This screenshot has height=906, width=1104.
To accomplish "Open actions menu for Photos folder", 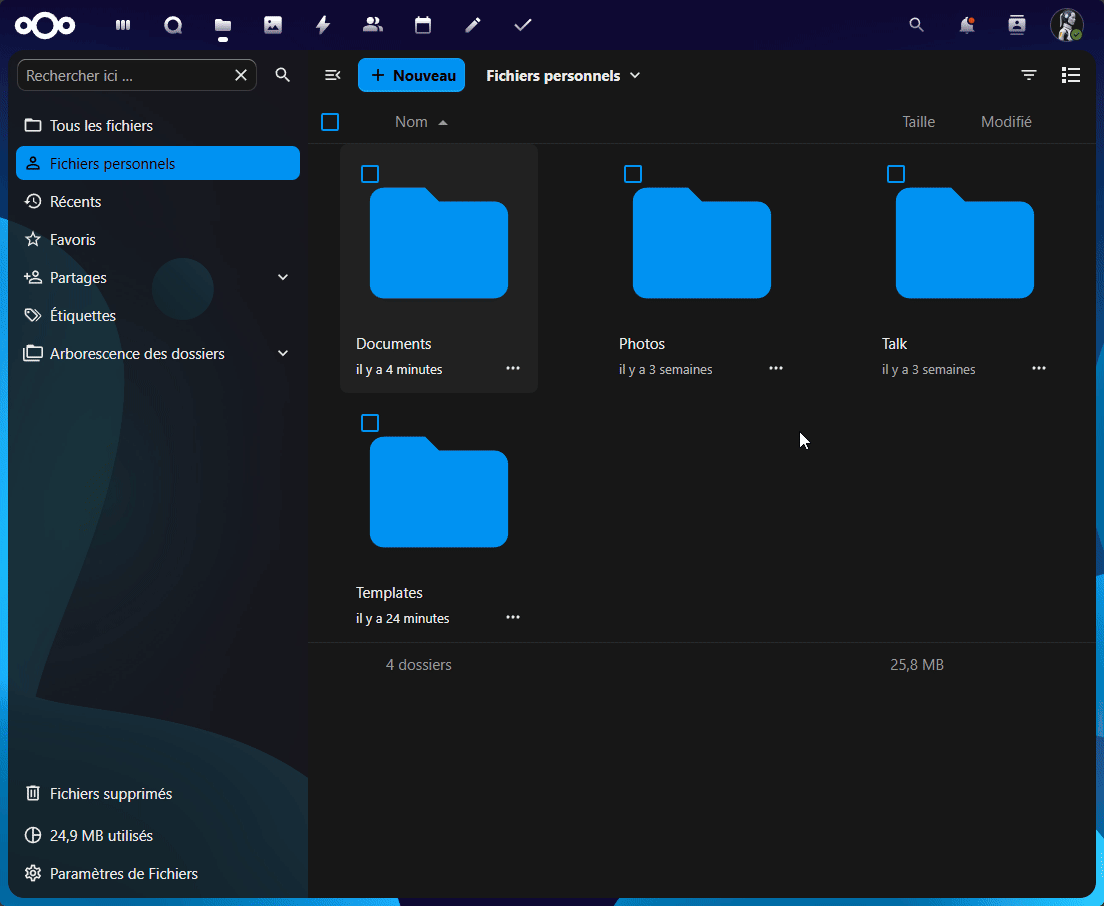I will click(776, 368).
